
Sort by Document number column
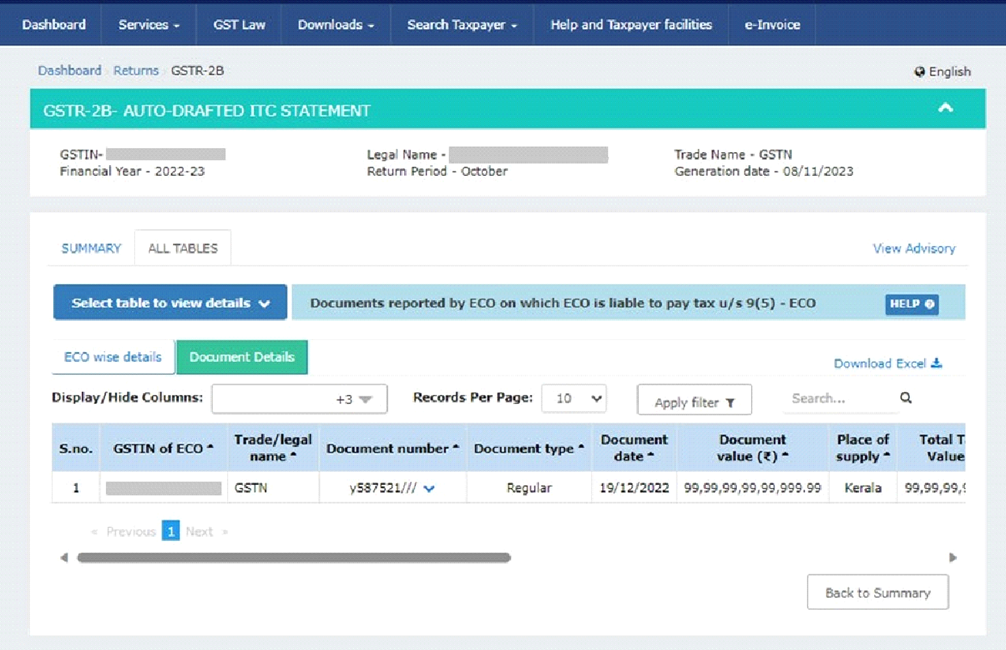392,449
